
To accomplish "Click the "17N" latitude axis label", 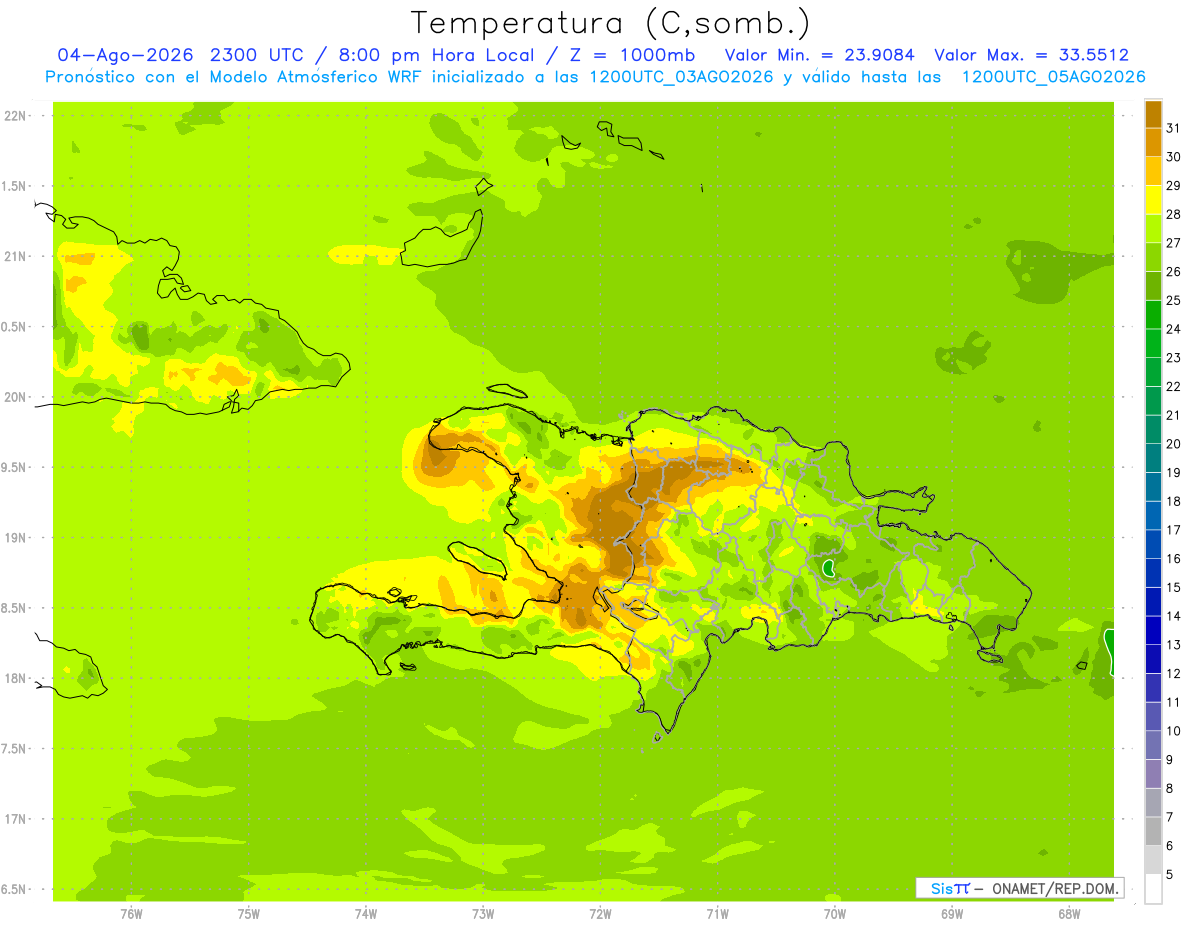I will click(17, 819).
